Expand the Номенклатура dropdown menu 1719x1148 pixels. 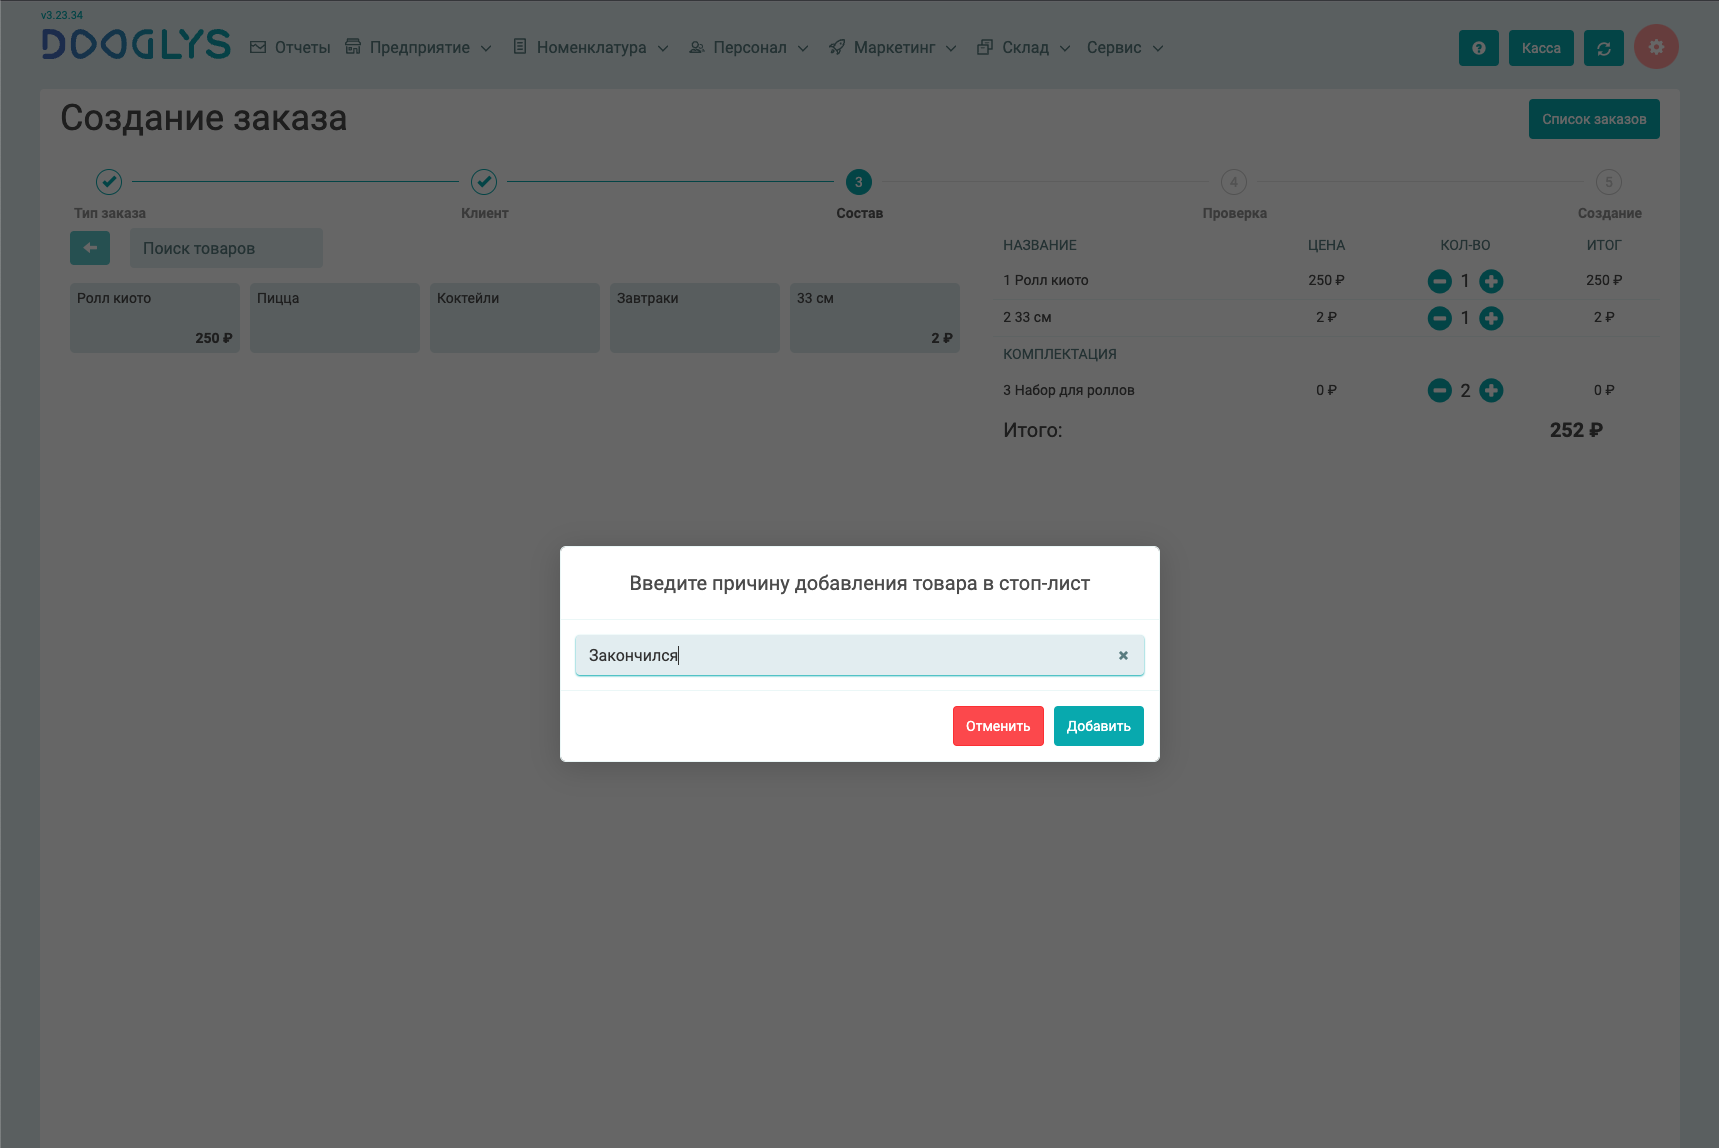[x=590, y=48]
